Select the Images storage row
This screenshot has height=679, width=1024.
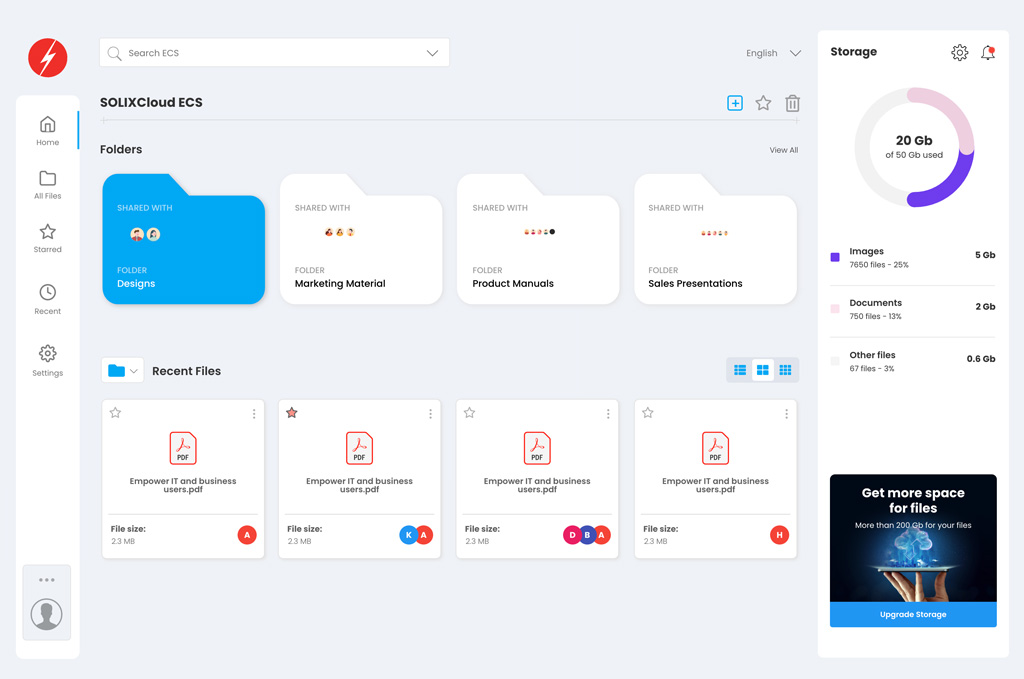click(912, 258)
